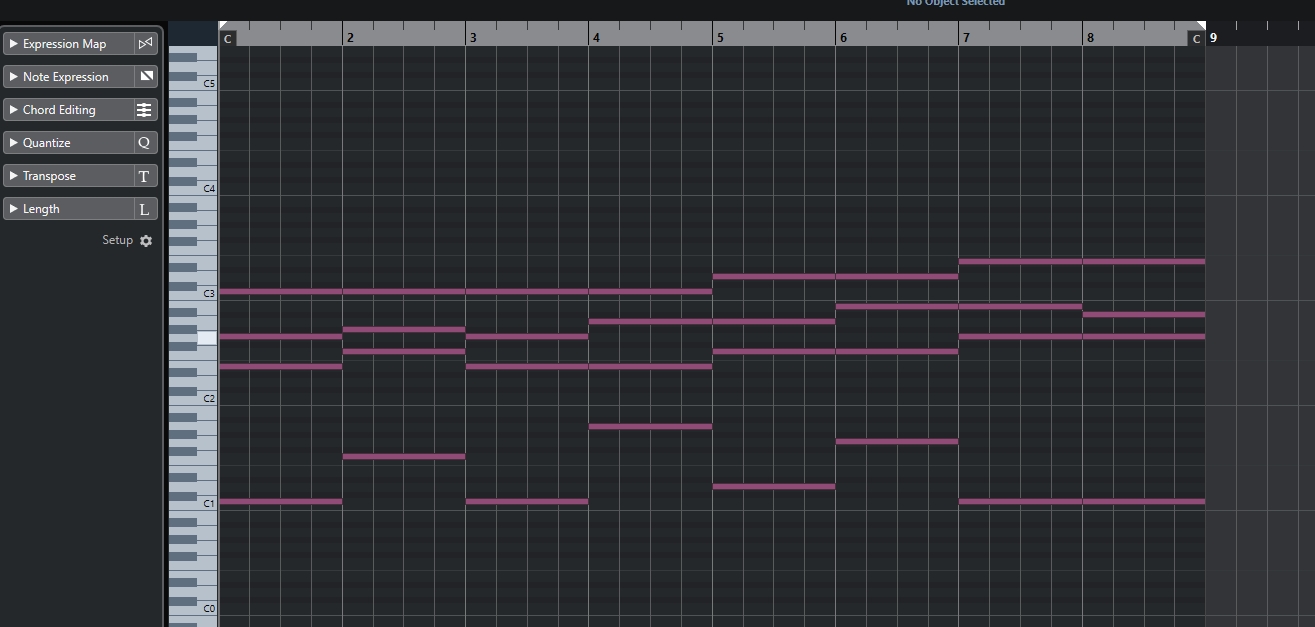
Task: Play the C1 key on the piano keyboard
Action: [209, 503]
